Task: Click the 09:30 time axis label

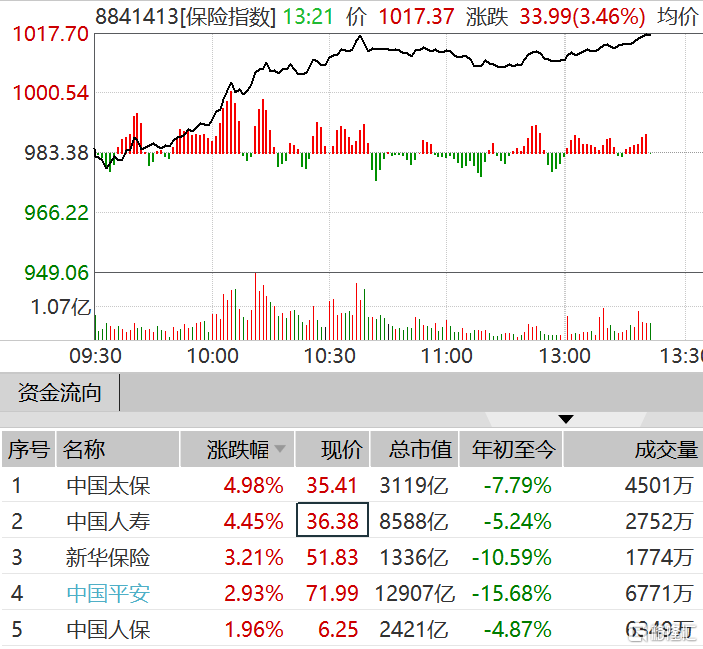Action: pos(95,356)
